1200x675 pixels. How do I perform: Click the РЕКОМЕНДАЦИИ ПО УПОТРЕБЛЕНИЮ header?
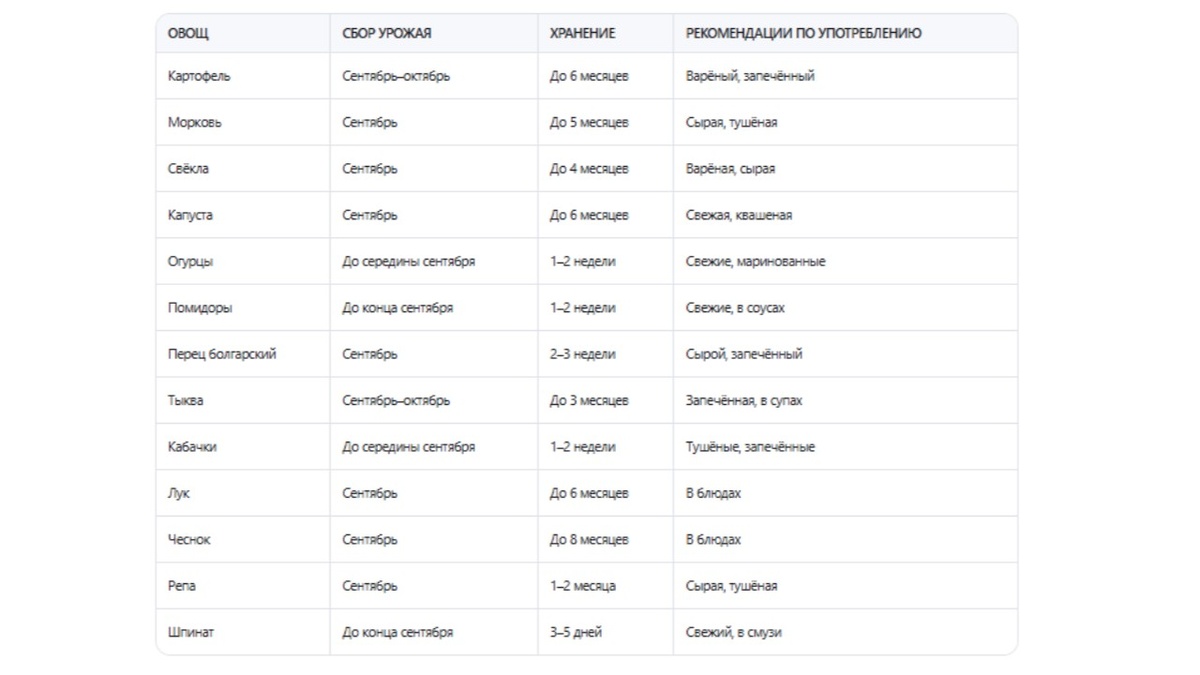[803, 33]
